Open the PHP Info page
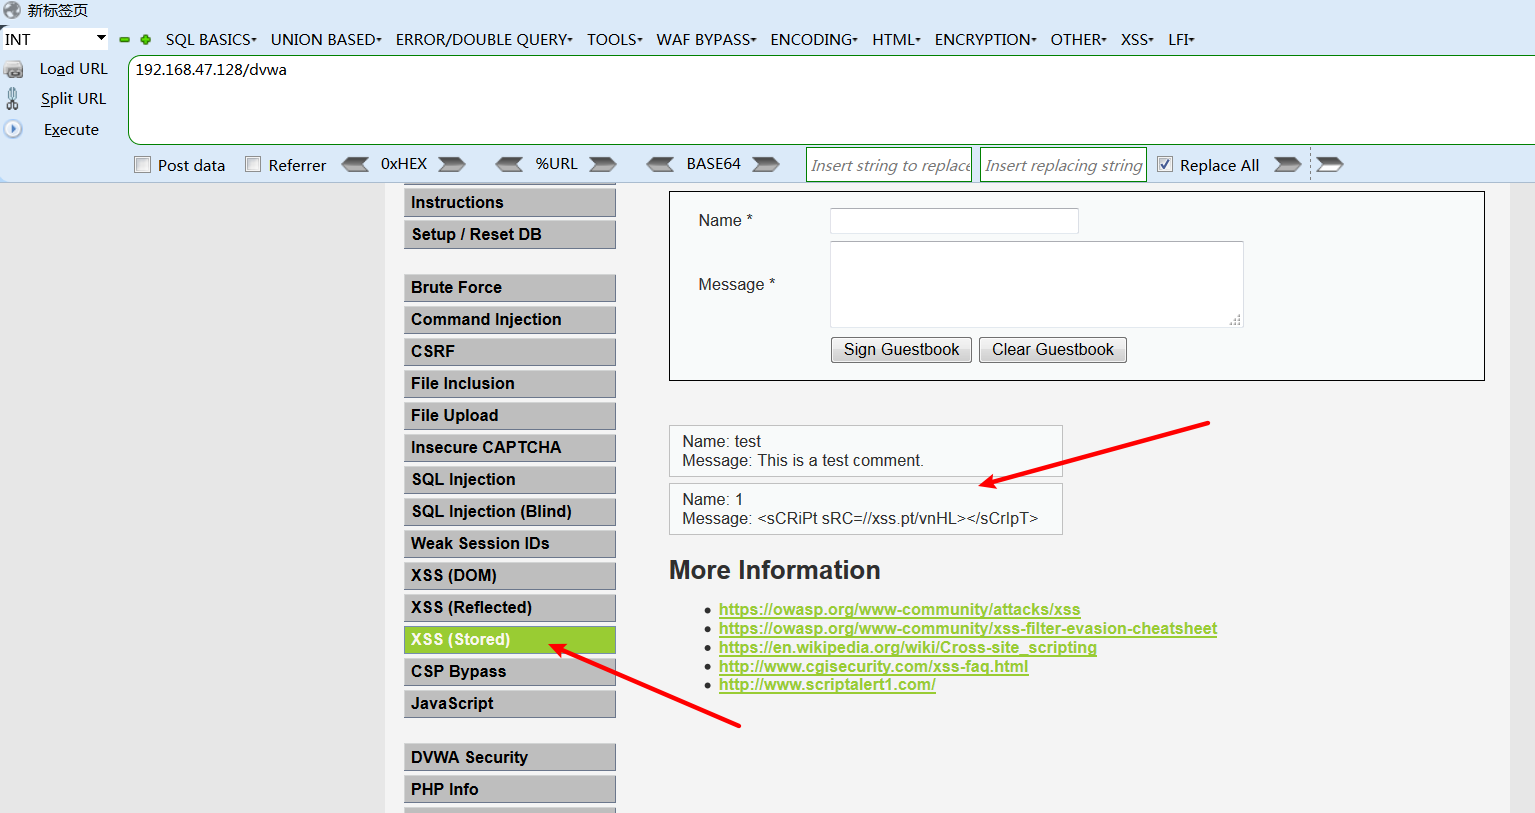1535x813 pixels. coord(510,789)
